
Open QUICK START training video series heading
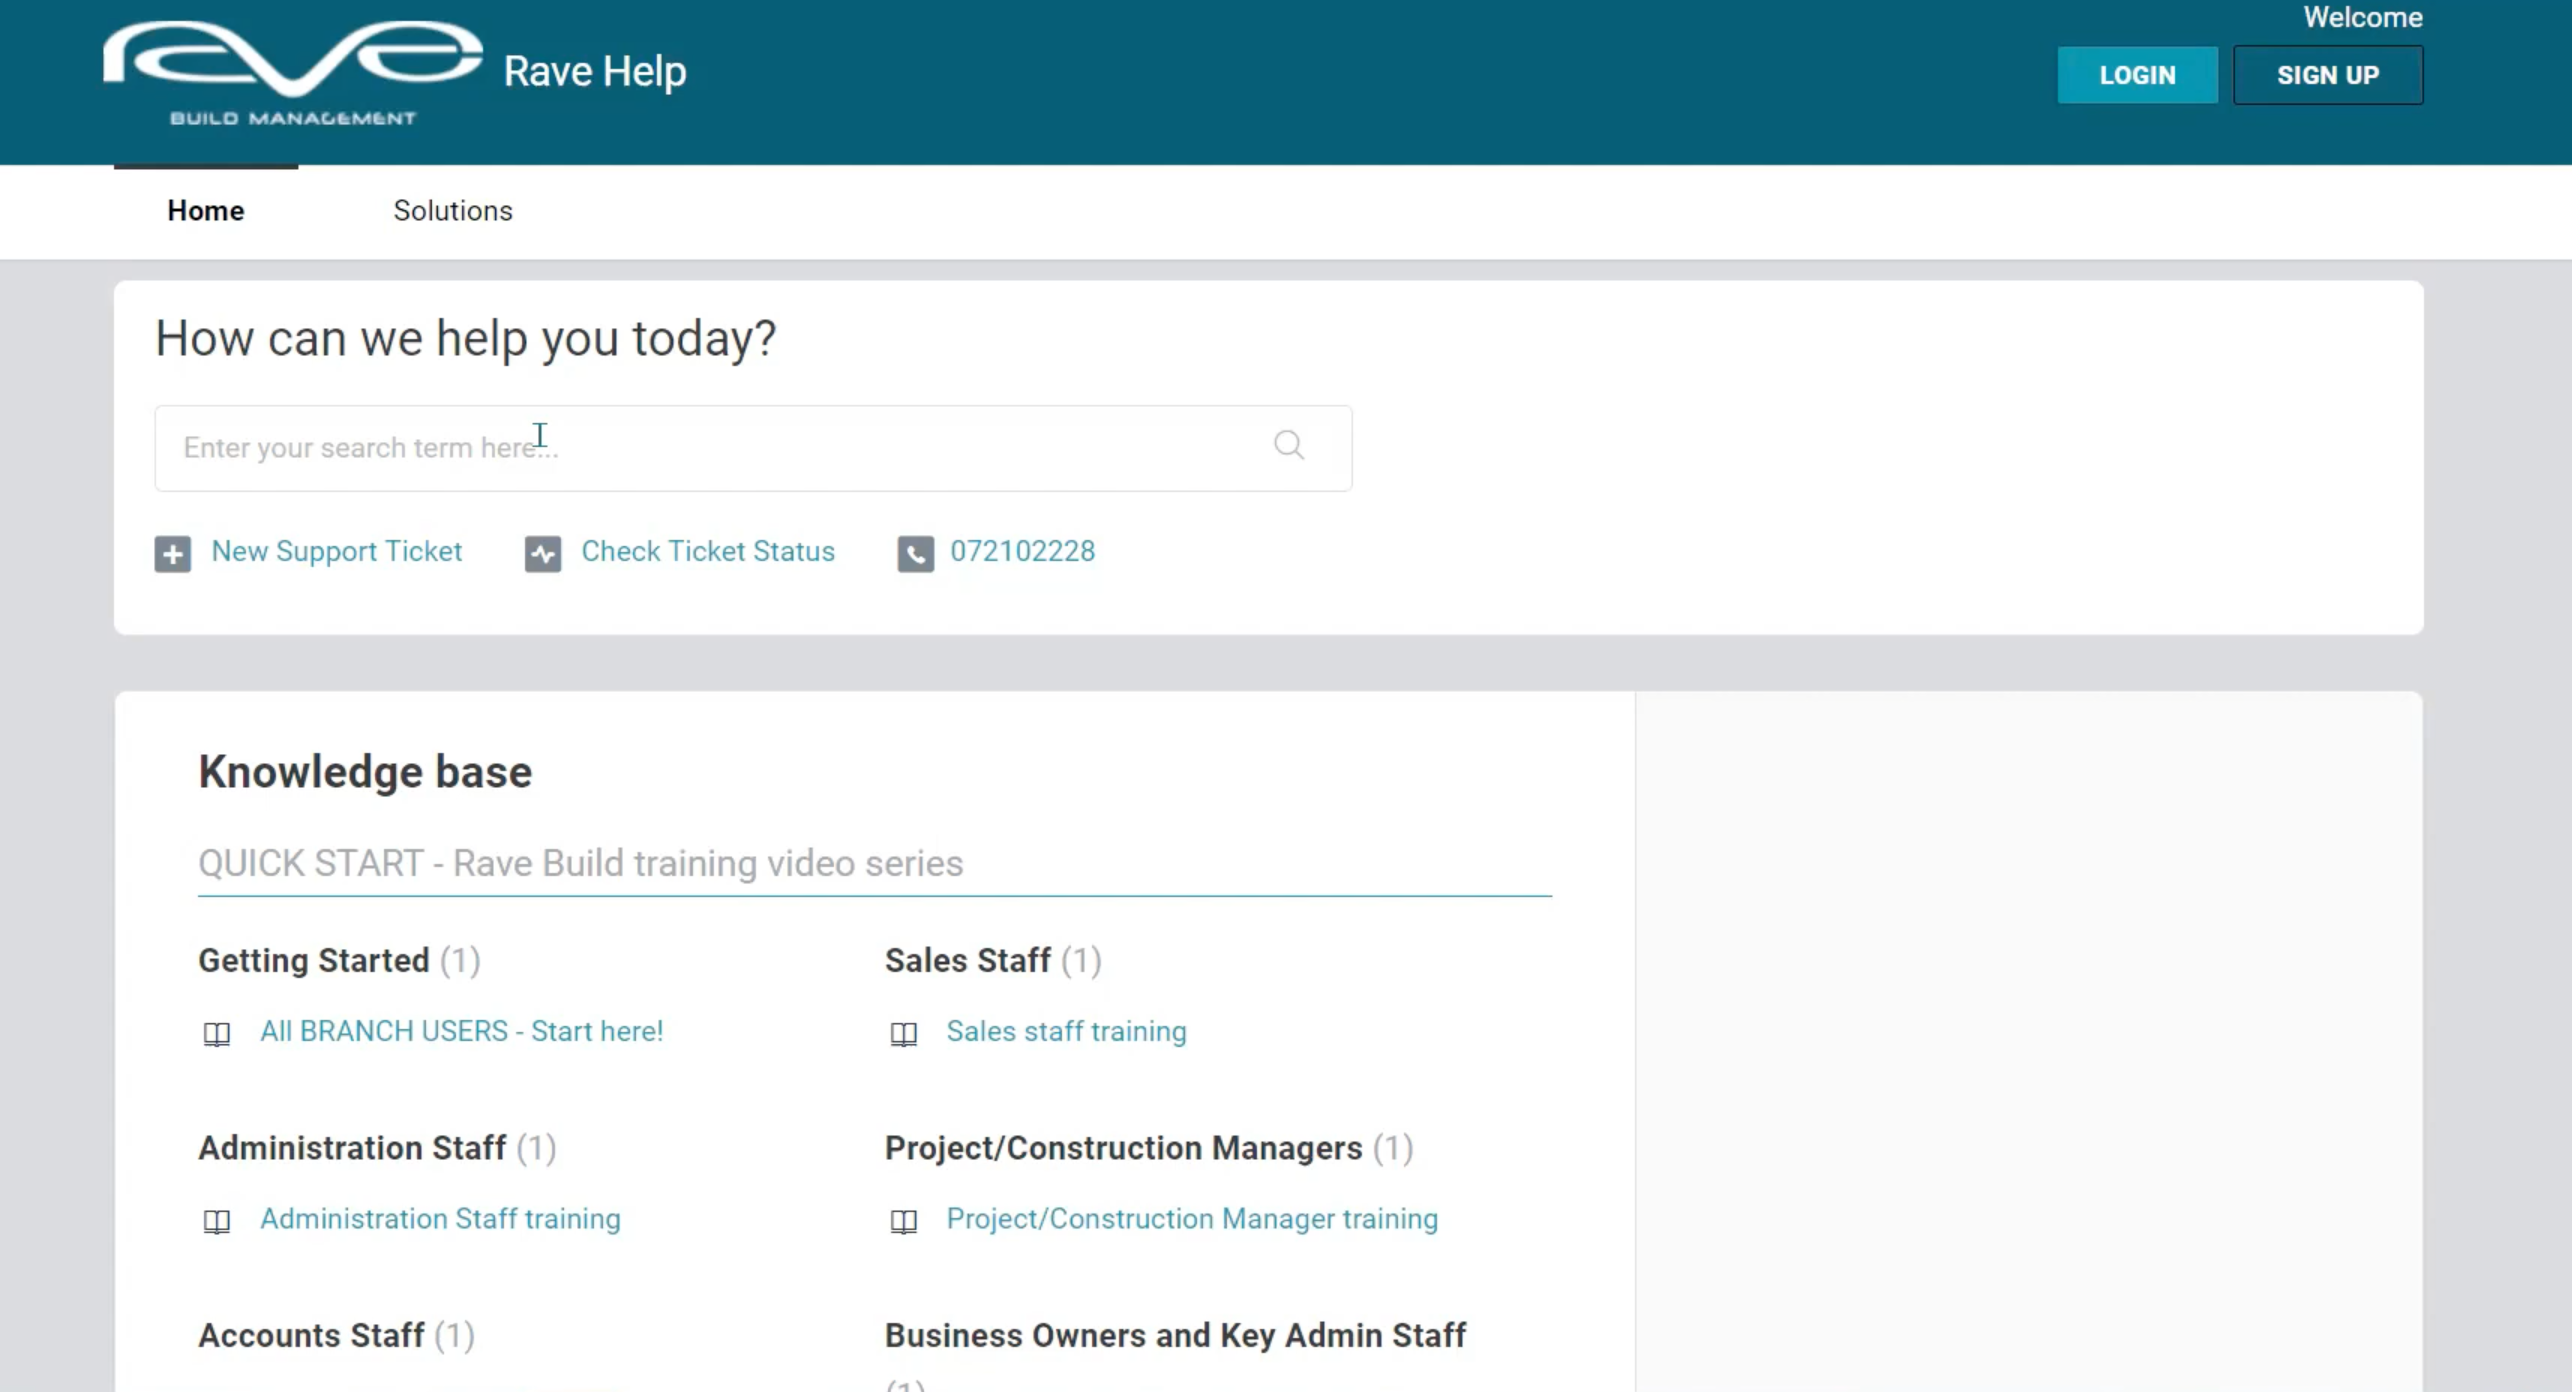coord(580,863)
